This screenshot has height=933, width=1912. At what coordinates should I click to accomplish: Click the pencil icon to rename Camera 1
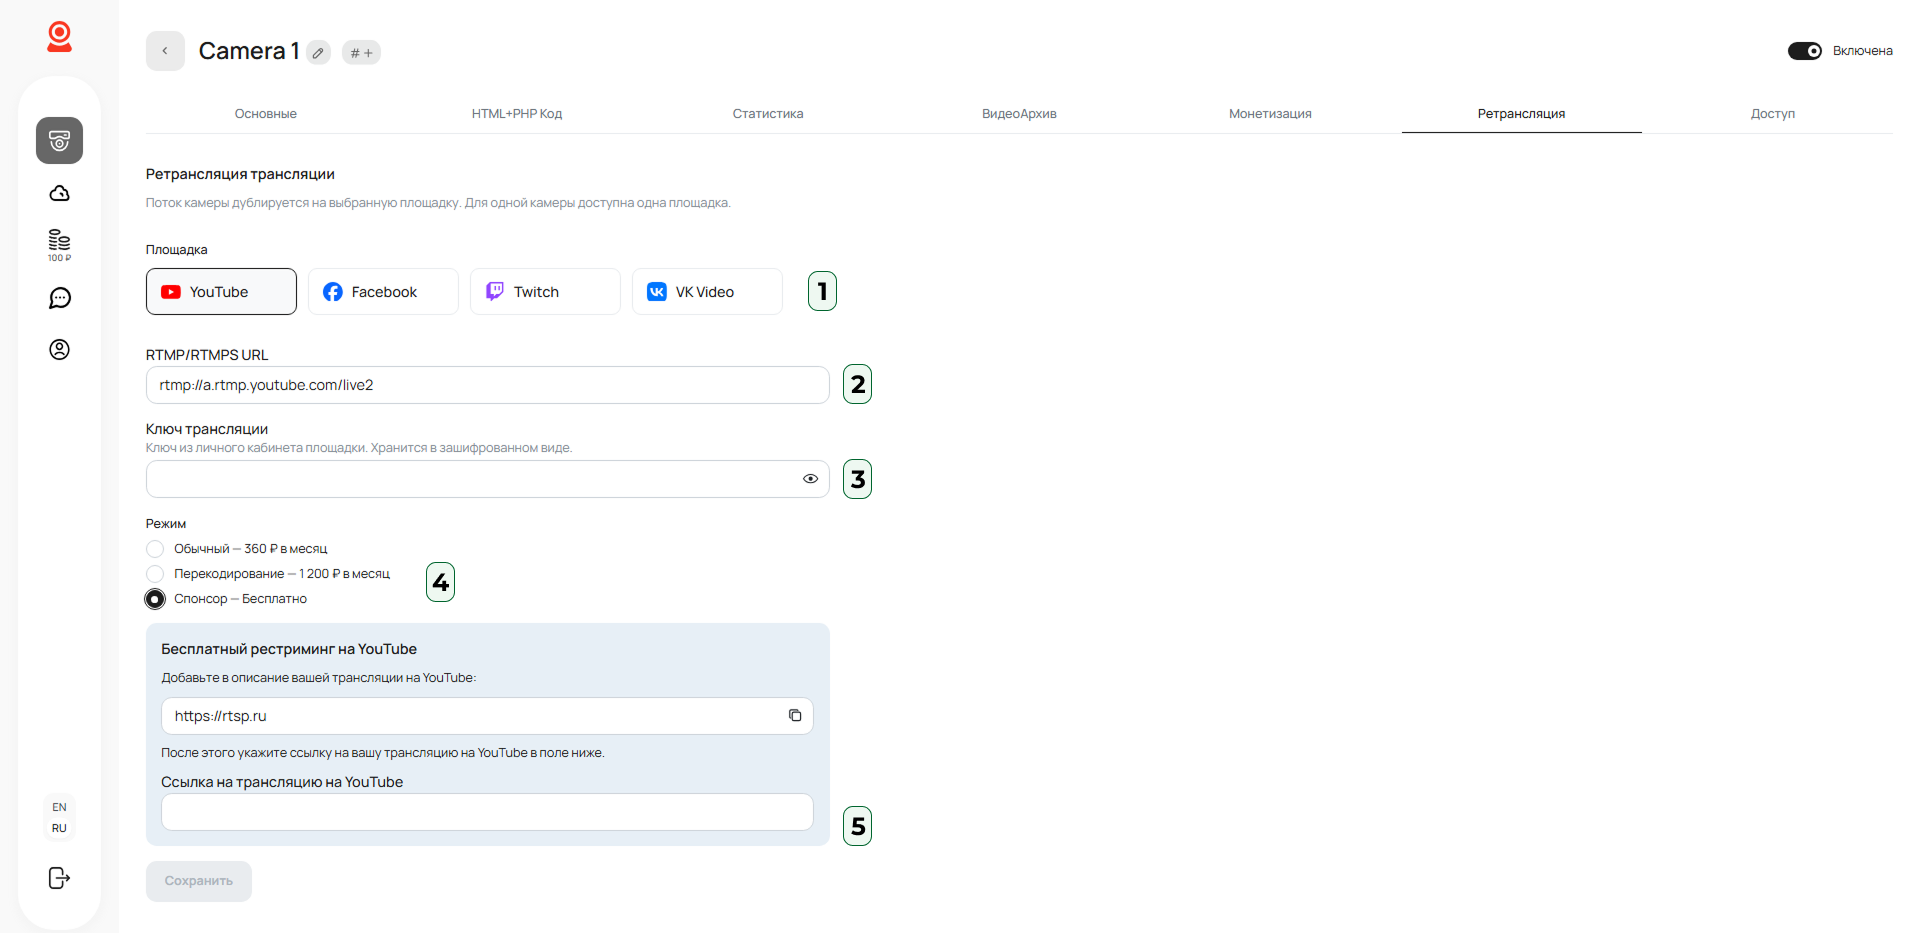(318, 53)
